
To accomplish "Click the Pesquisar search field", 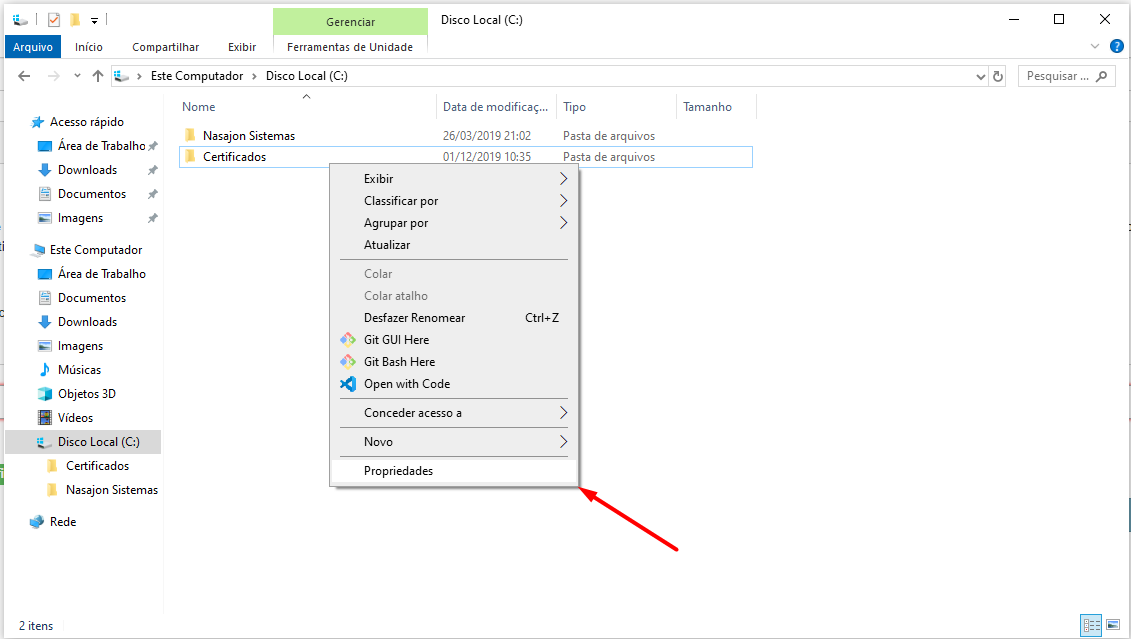I will pyautogui.click(x=1058, y=76).
